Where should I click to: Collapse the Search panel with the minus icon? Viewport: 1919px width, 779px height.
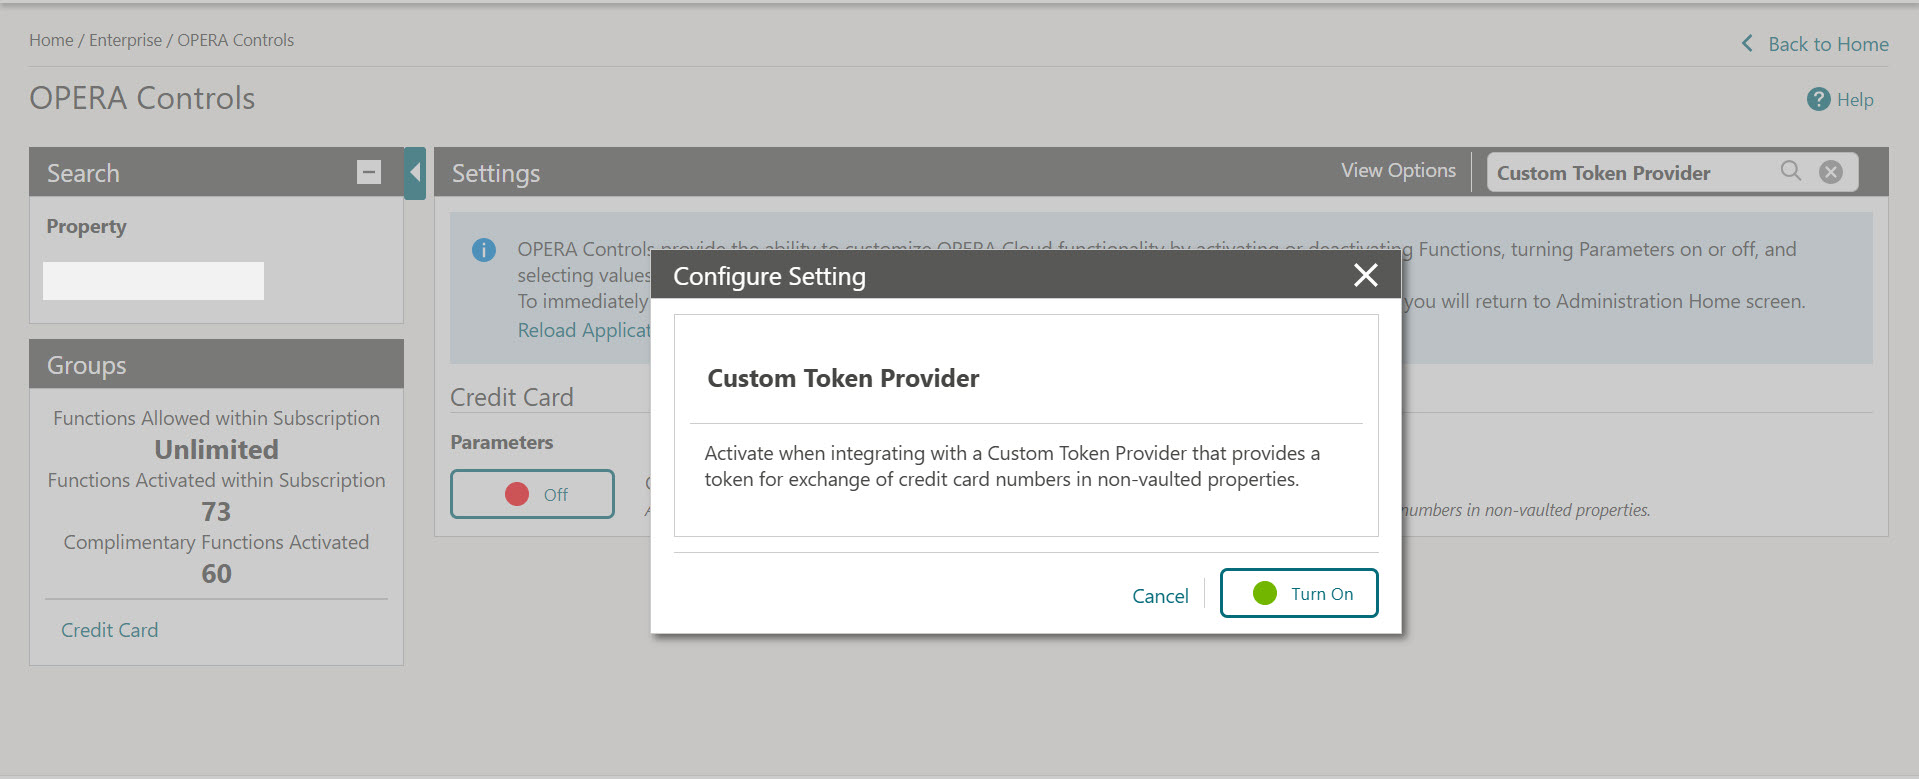point(369,172)
